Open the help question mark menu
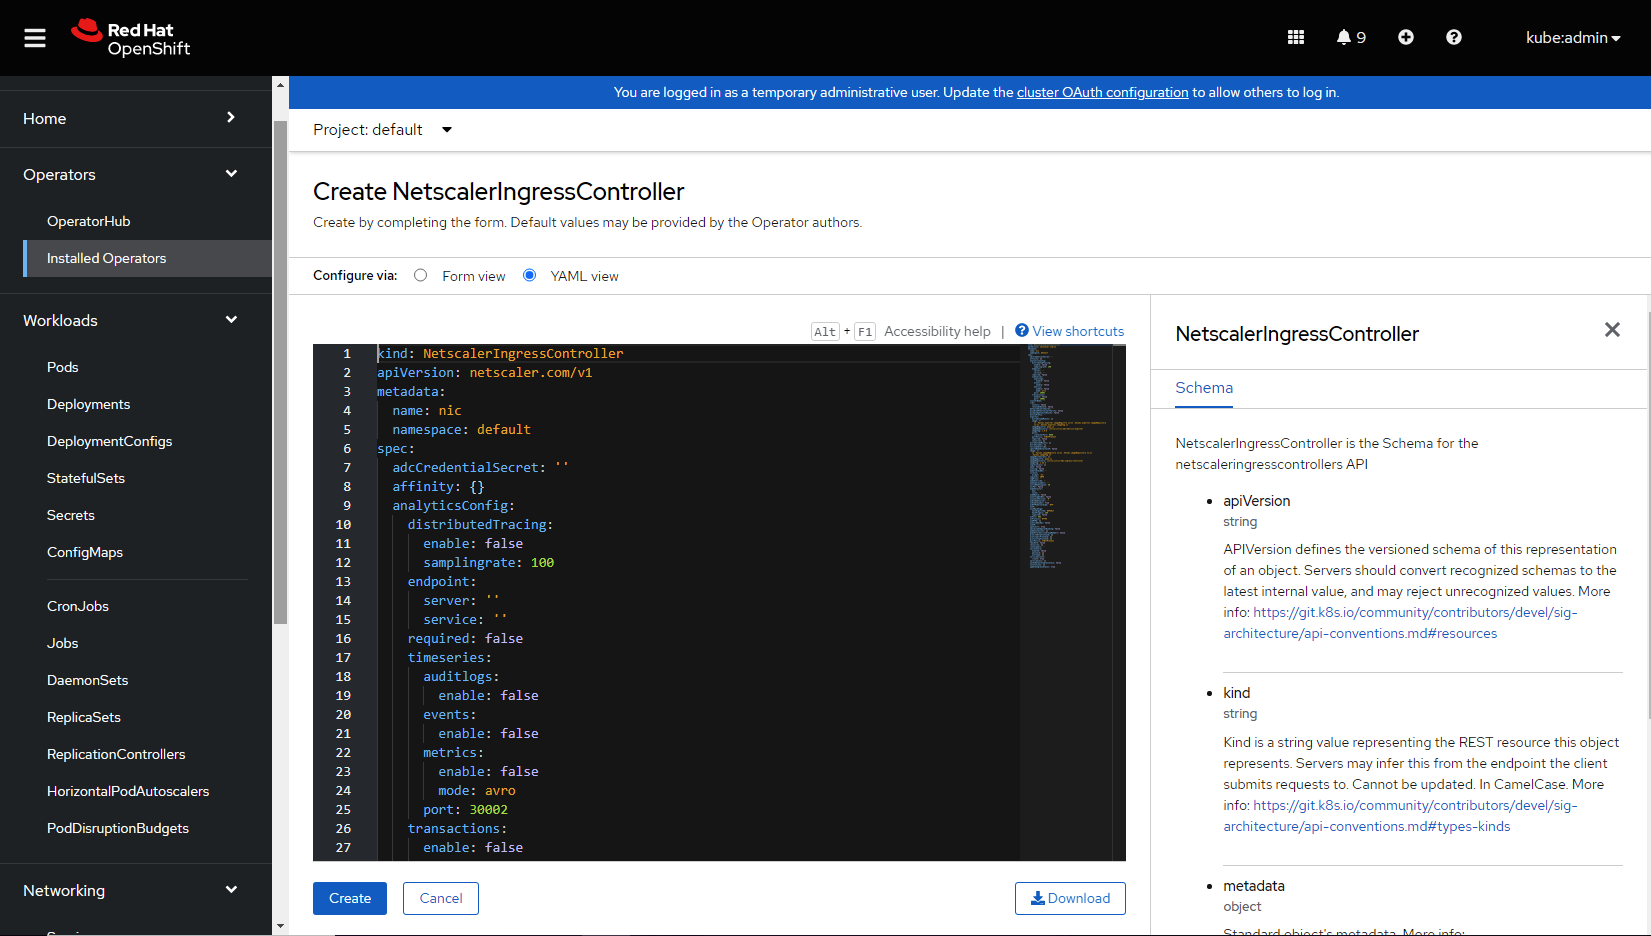Viewport: 1651px width, 936px height. tap(1454, 37)
